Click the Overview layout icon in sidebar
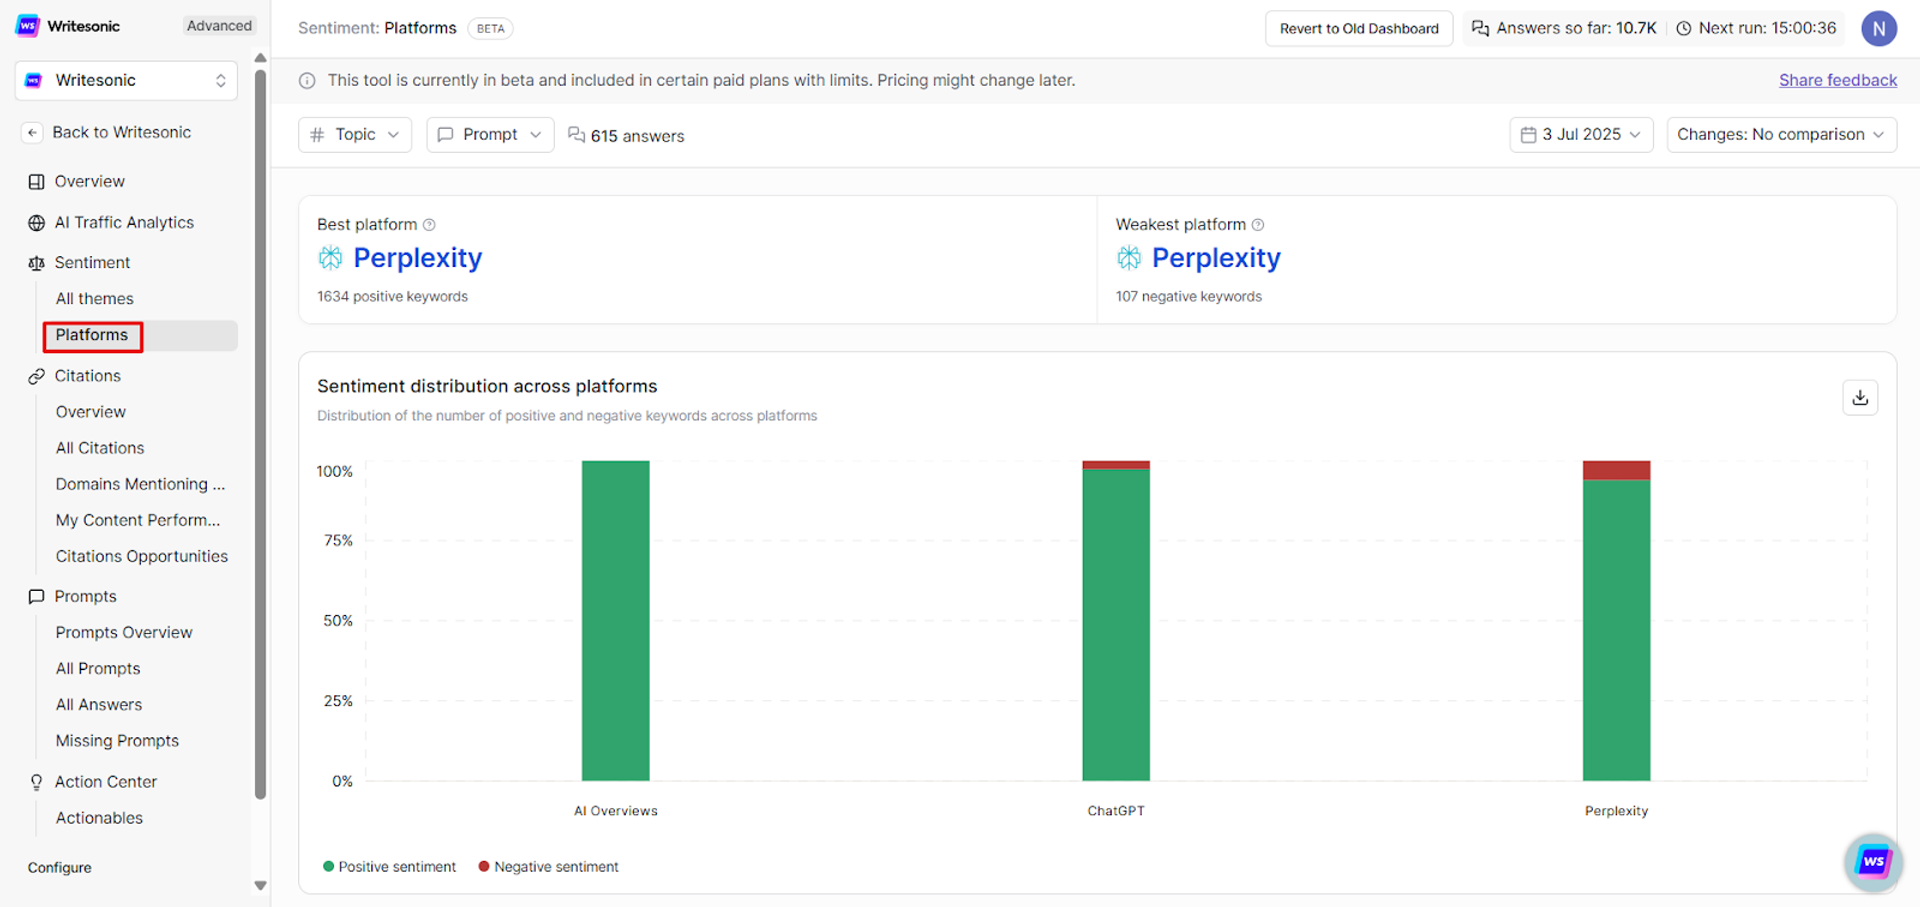 tap(37, 182)
